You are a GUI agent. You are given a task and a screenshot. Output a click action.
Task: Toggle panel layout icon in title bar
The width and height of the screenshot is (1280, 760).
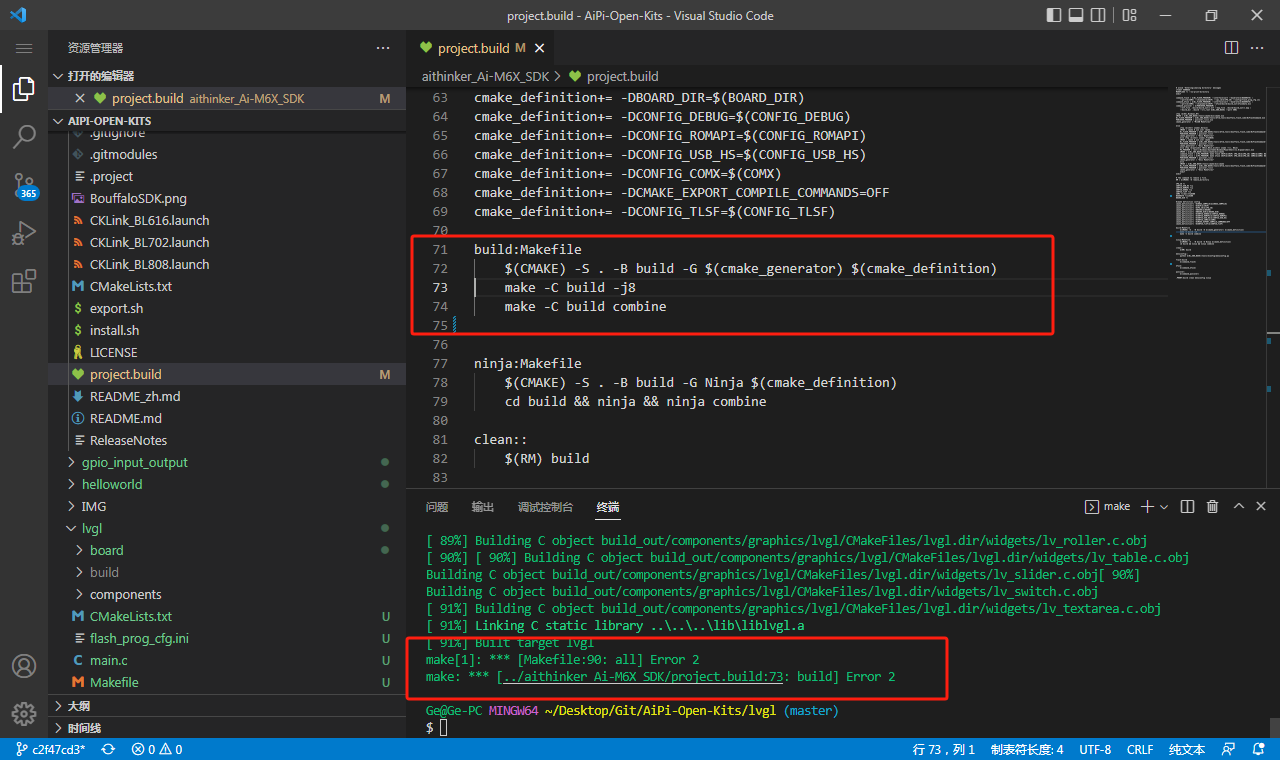1077,15
